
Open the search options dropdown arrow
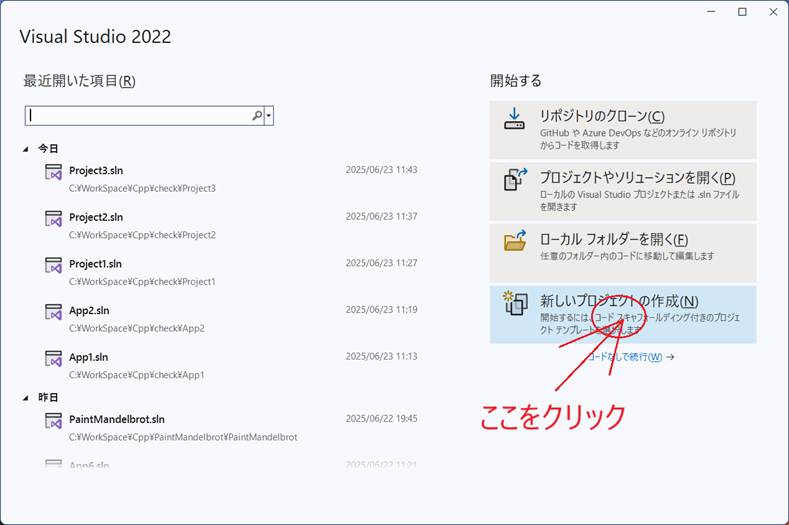(x=269, y=116)
